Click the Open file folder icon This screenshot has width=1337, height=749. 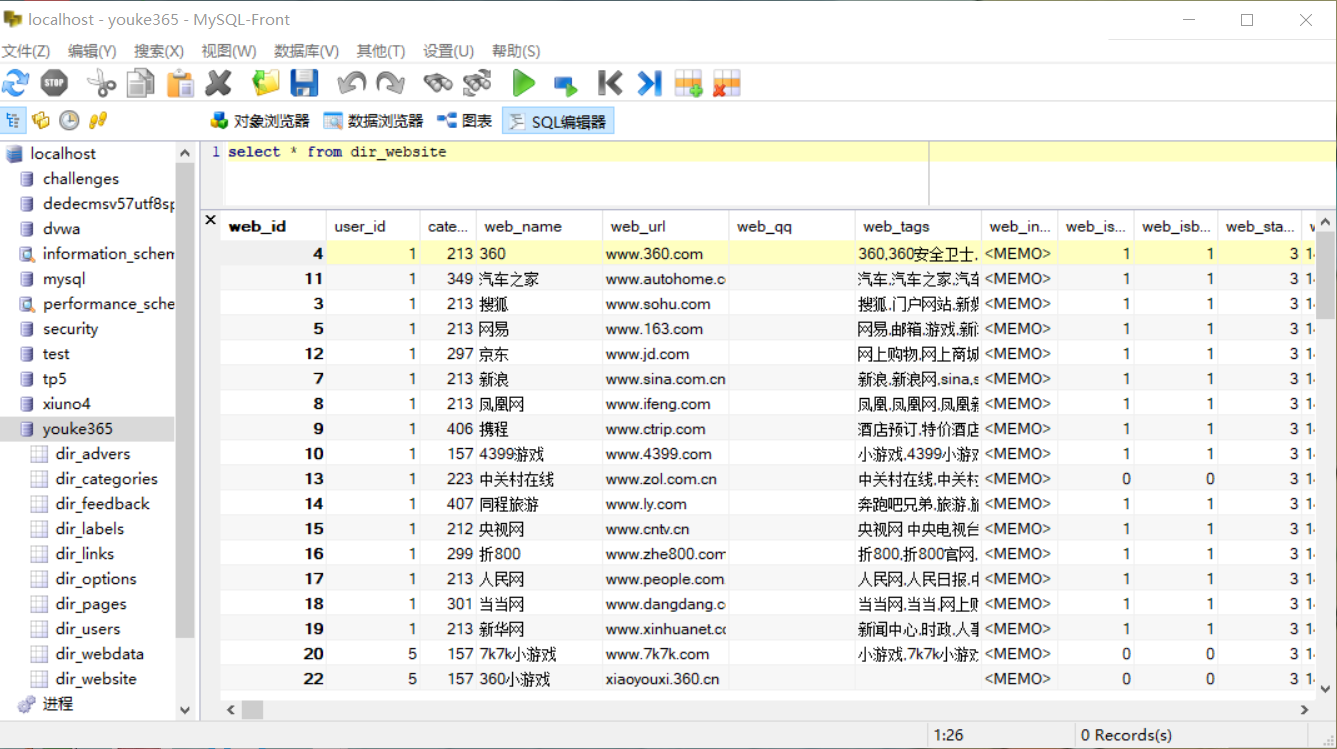tap(265, 83)
